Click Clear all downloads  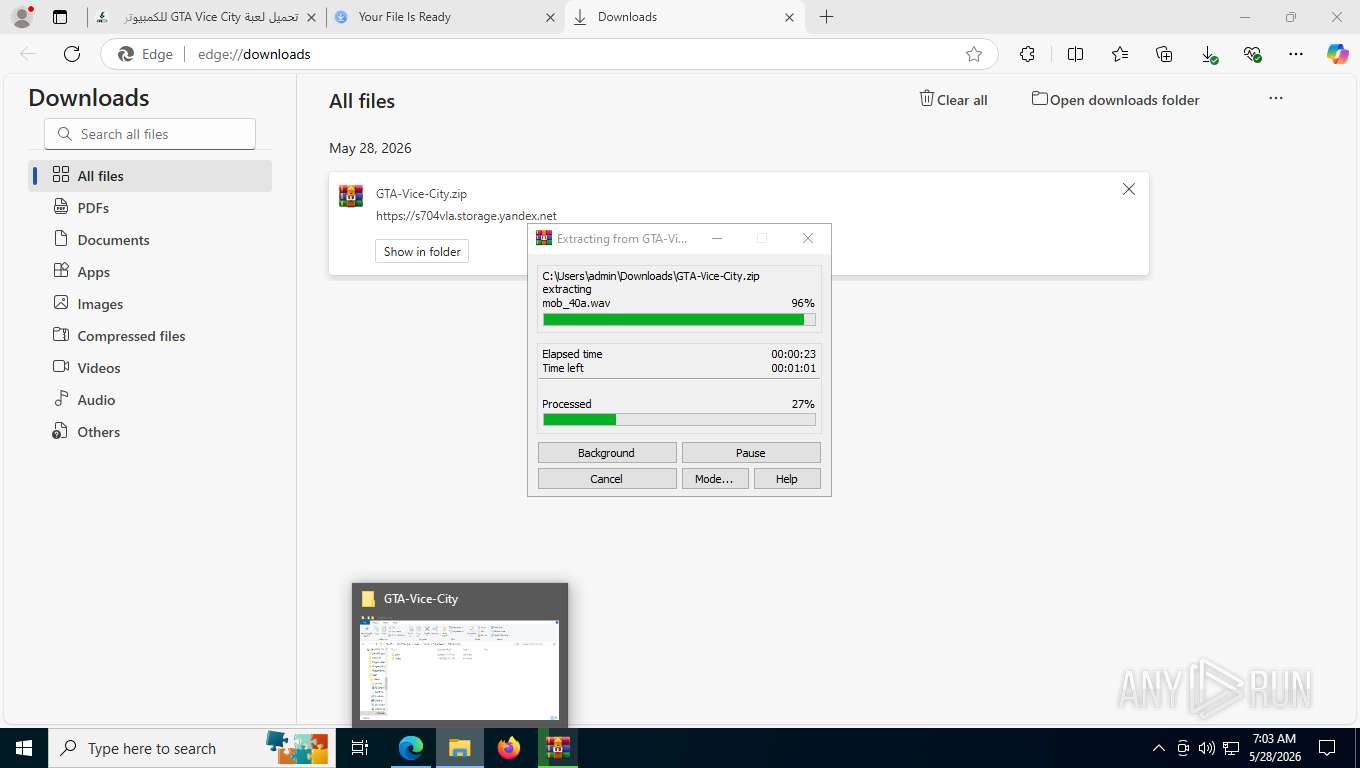coord(954,100)
